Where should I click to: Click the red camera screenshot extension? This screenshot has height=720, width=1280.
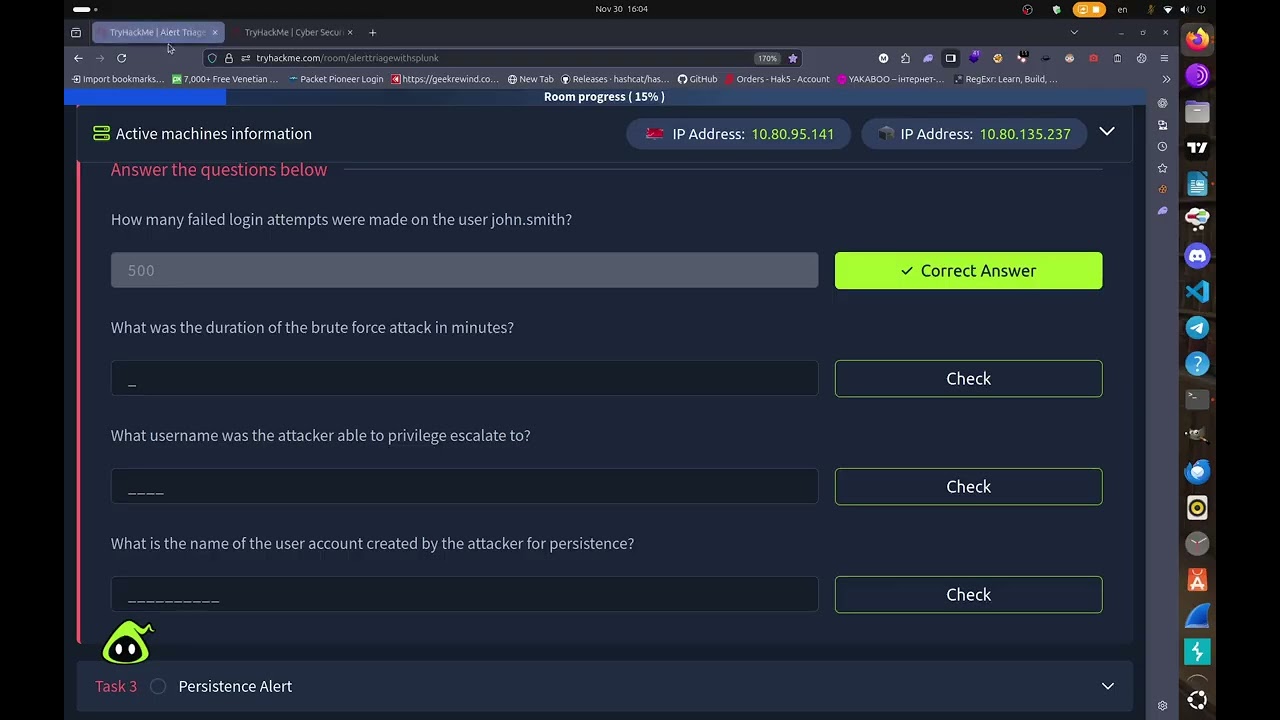[1093, 58]
